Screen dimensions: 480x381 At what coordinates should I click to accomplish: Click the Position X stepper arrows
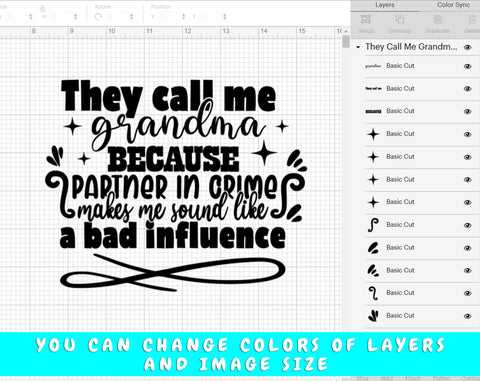(x=183, y=16)
